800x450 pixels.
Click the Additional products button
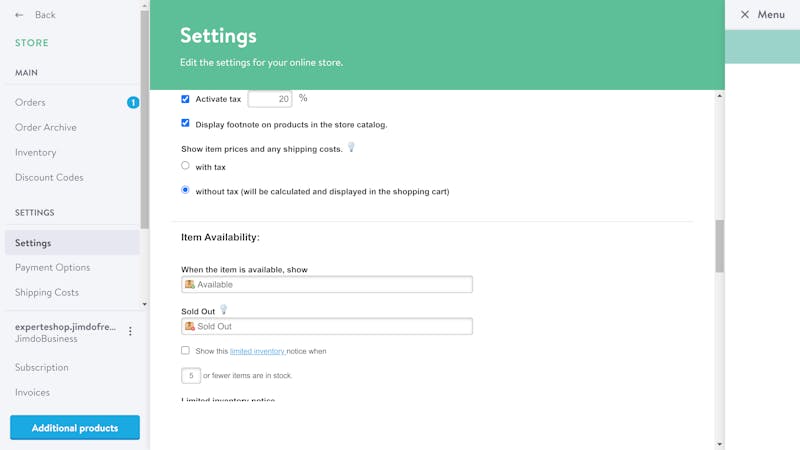pos(75,428)
